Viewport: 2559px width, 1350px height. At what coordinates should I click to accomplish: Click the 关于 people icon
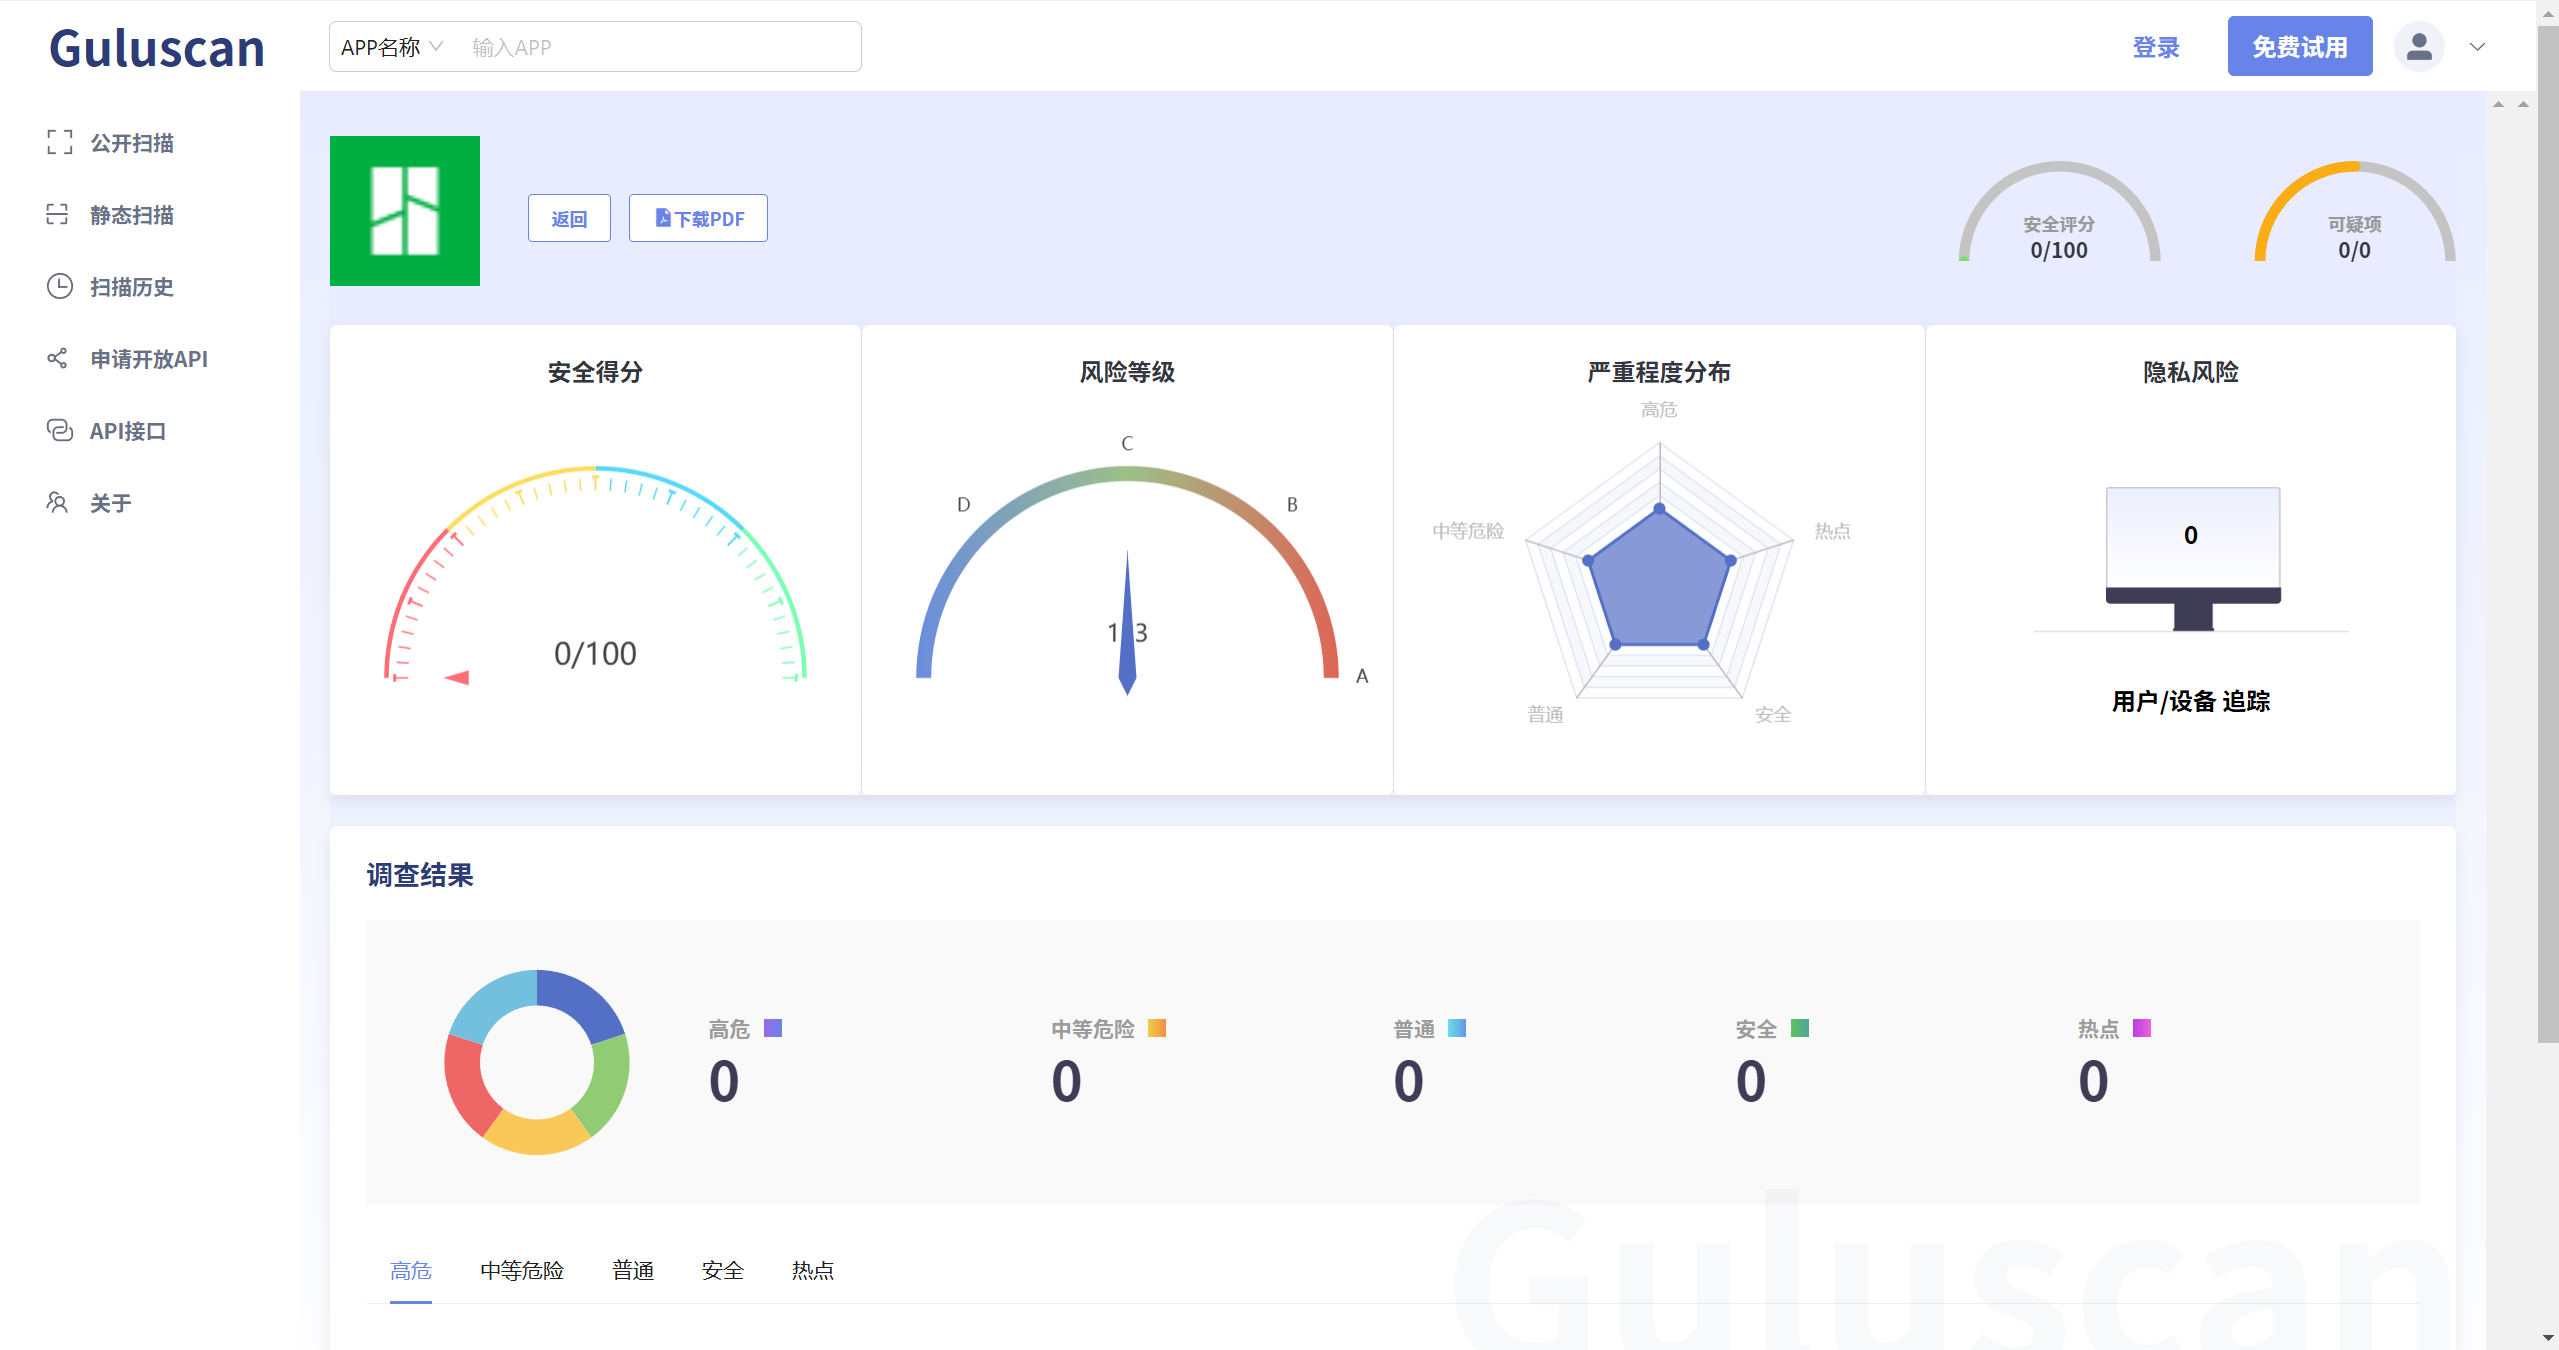57,503
